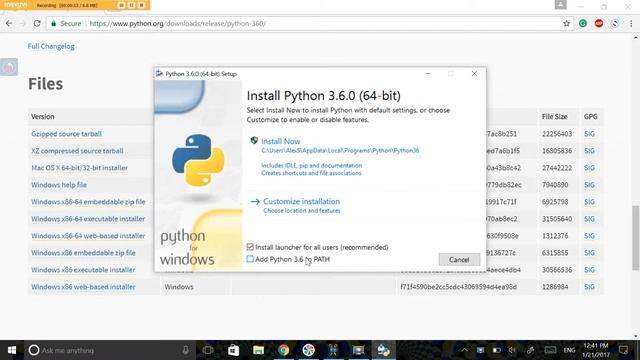Image resolution: width=640 pixels, height=360 pixels.
Task: Open the red AdBlock extension icon
Action: click(x=599, y=24)
